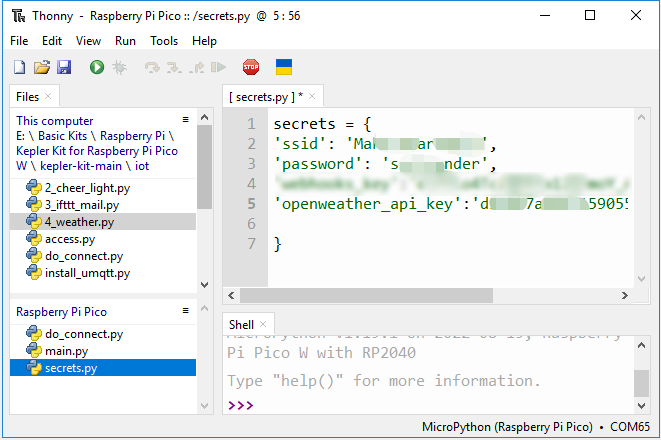This screenshot has height=440, width=661.
Task: Select the Shell tab
Action: (241, 325)
